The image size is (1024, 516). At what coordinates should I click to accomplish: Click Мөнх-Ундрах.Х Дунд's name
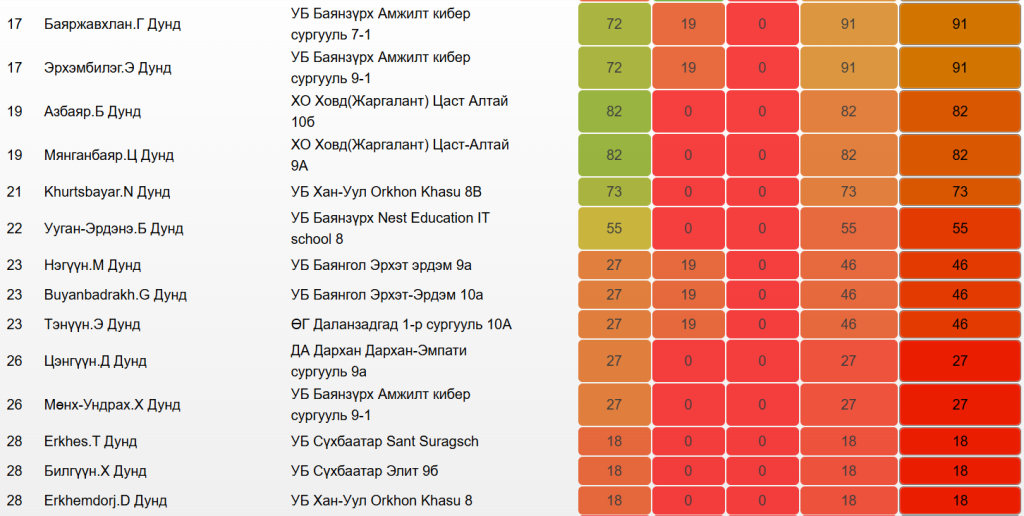(112, 405)
